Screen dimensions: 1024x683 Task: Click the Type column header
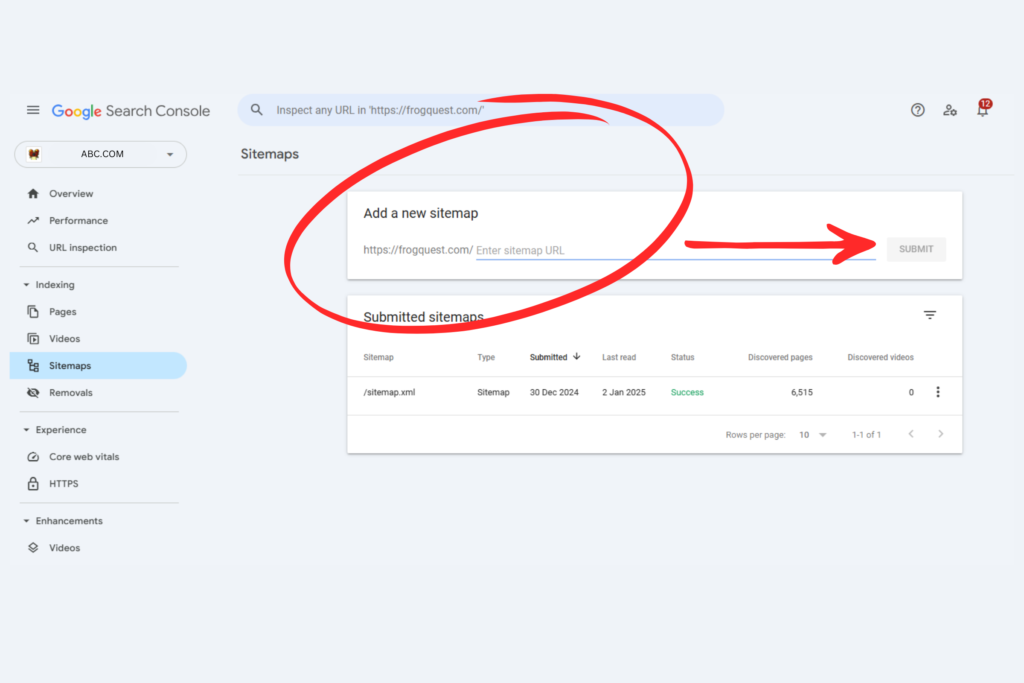(486, 357)
